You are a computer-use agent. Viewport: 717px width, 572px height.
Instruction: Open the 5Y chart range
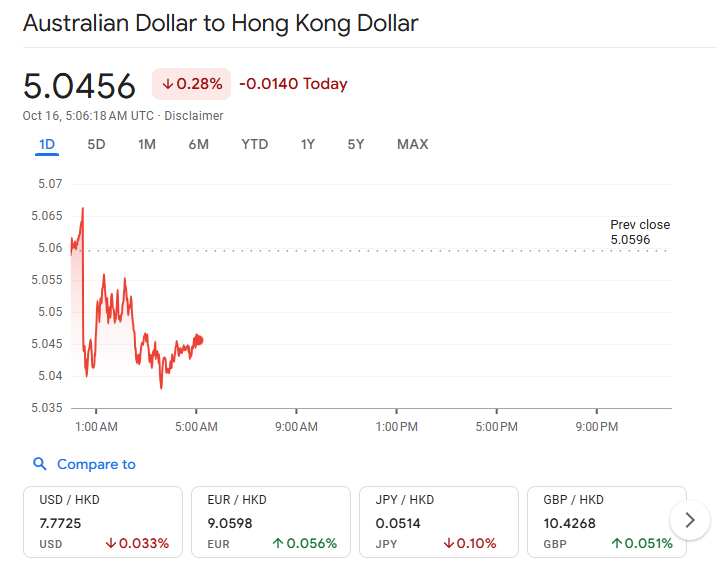356,144
